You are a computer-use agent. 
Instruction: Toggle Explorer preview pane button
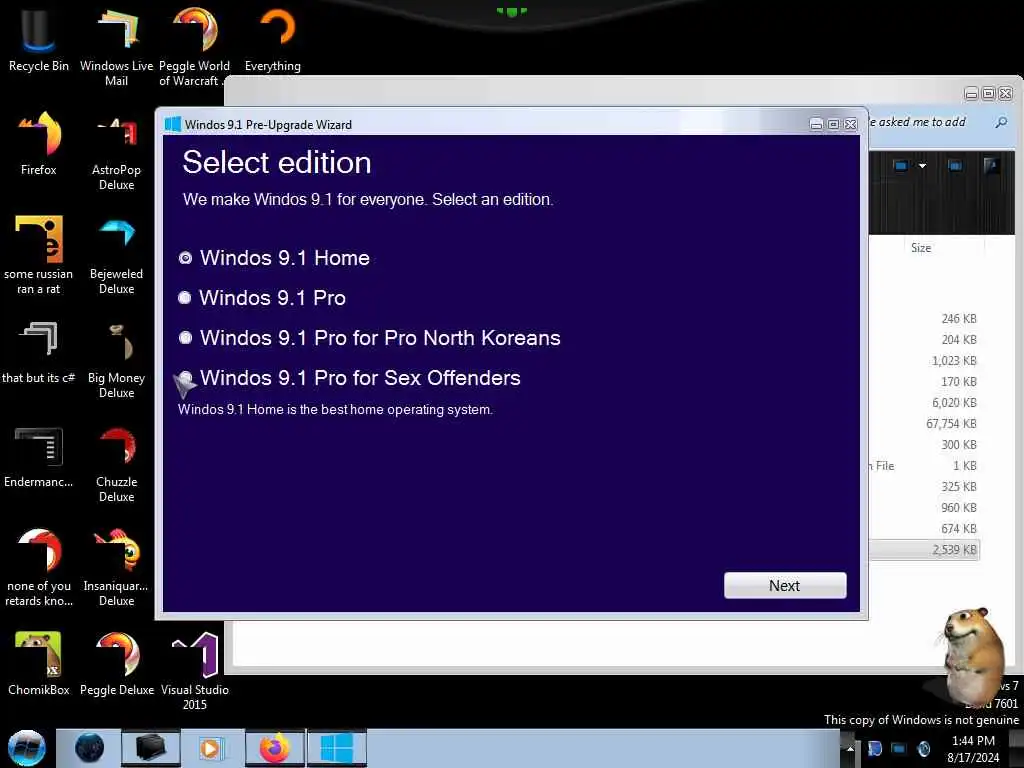click(x=955, y=166)
